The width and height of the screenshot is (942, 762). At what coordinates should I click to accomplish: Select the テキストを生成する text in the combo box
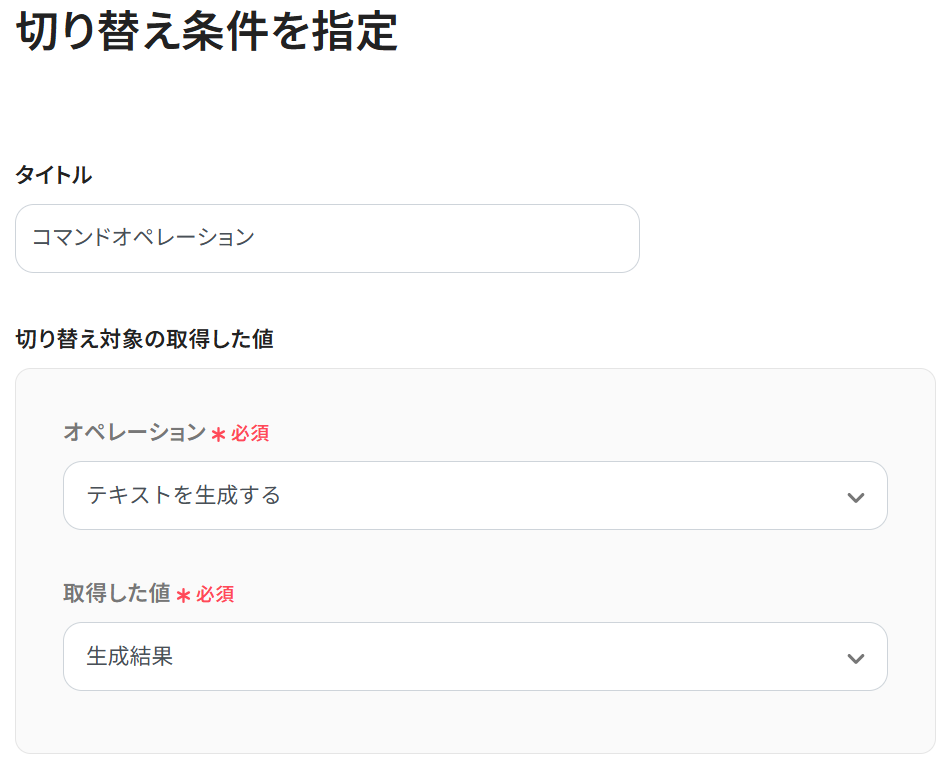184,495
